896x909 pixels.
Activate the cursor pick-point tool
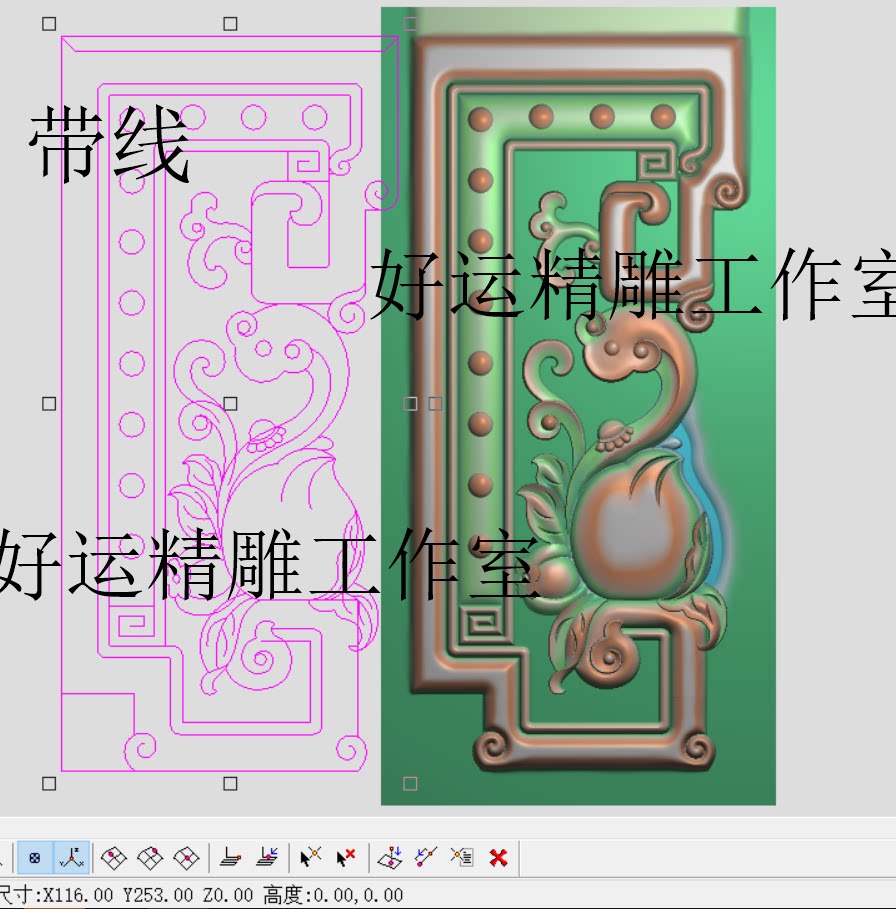tap(310, 857)
